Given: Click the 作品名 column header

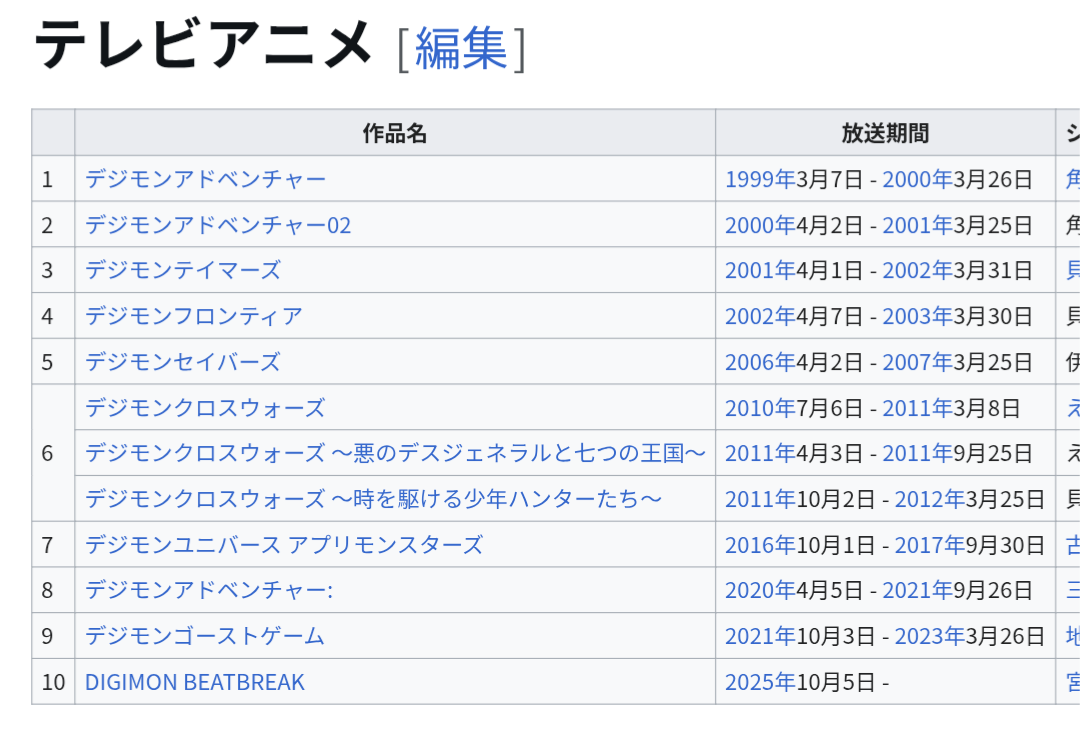Looking at the screenshot, I should tap(395, 133).
